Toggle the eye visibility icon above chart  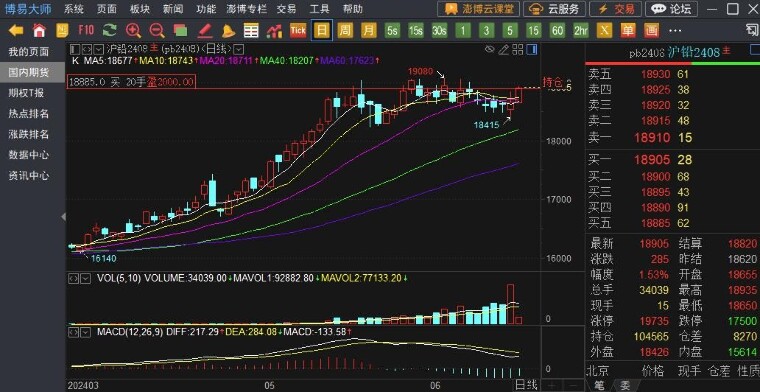point(490,49)
